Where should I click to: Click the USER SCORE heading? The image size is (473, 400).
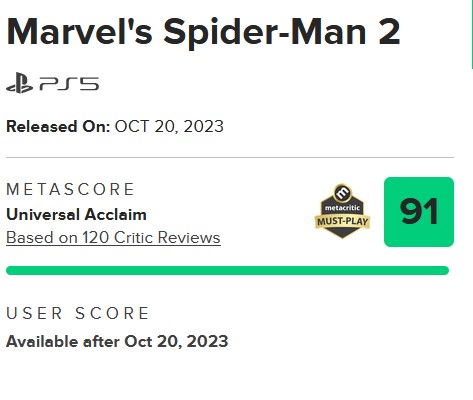point(78,313)
